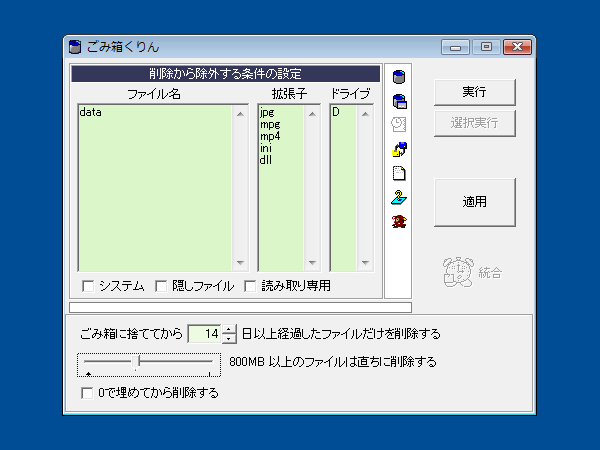Image resolution: width=600 pixels, height=450 pixels.
Task: Click the trash can icon in sidebar
Action: [x=399, y=77]
